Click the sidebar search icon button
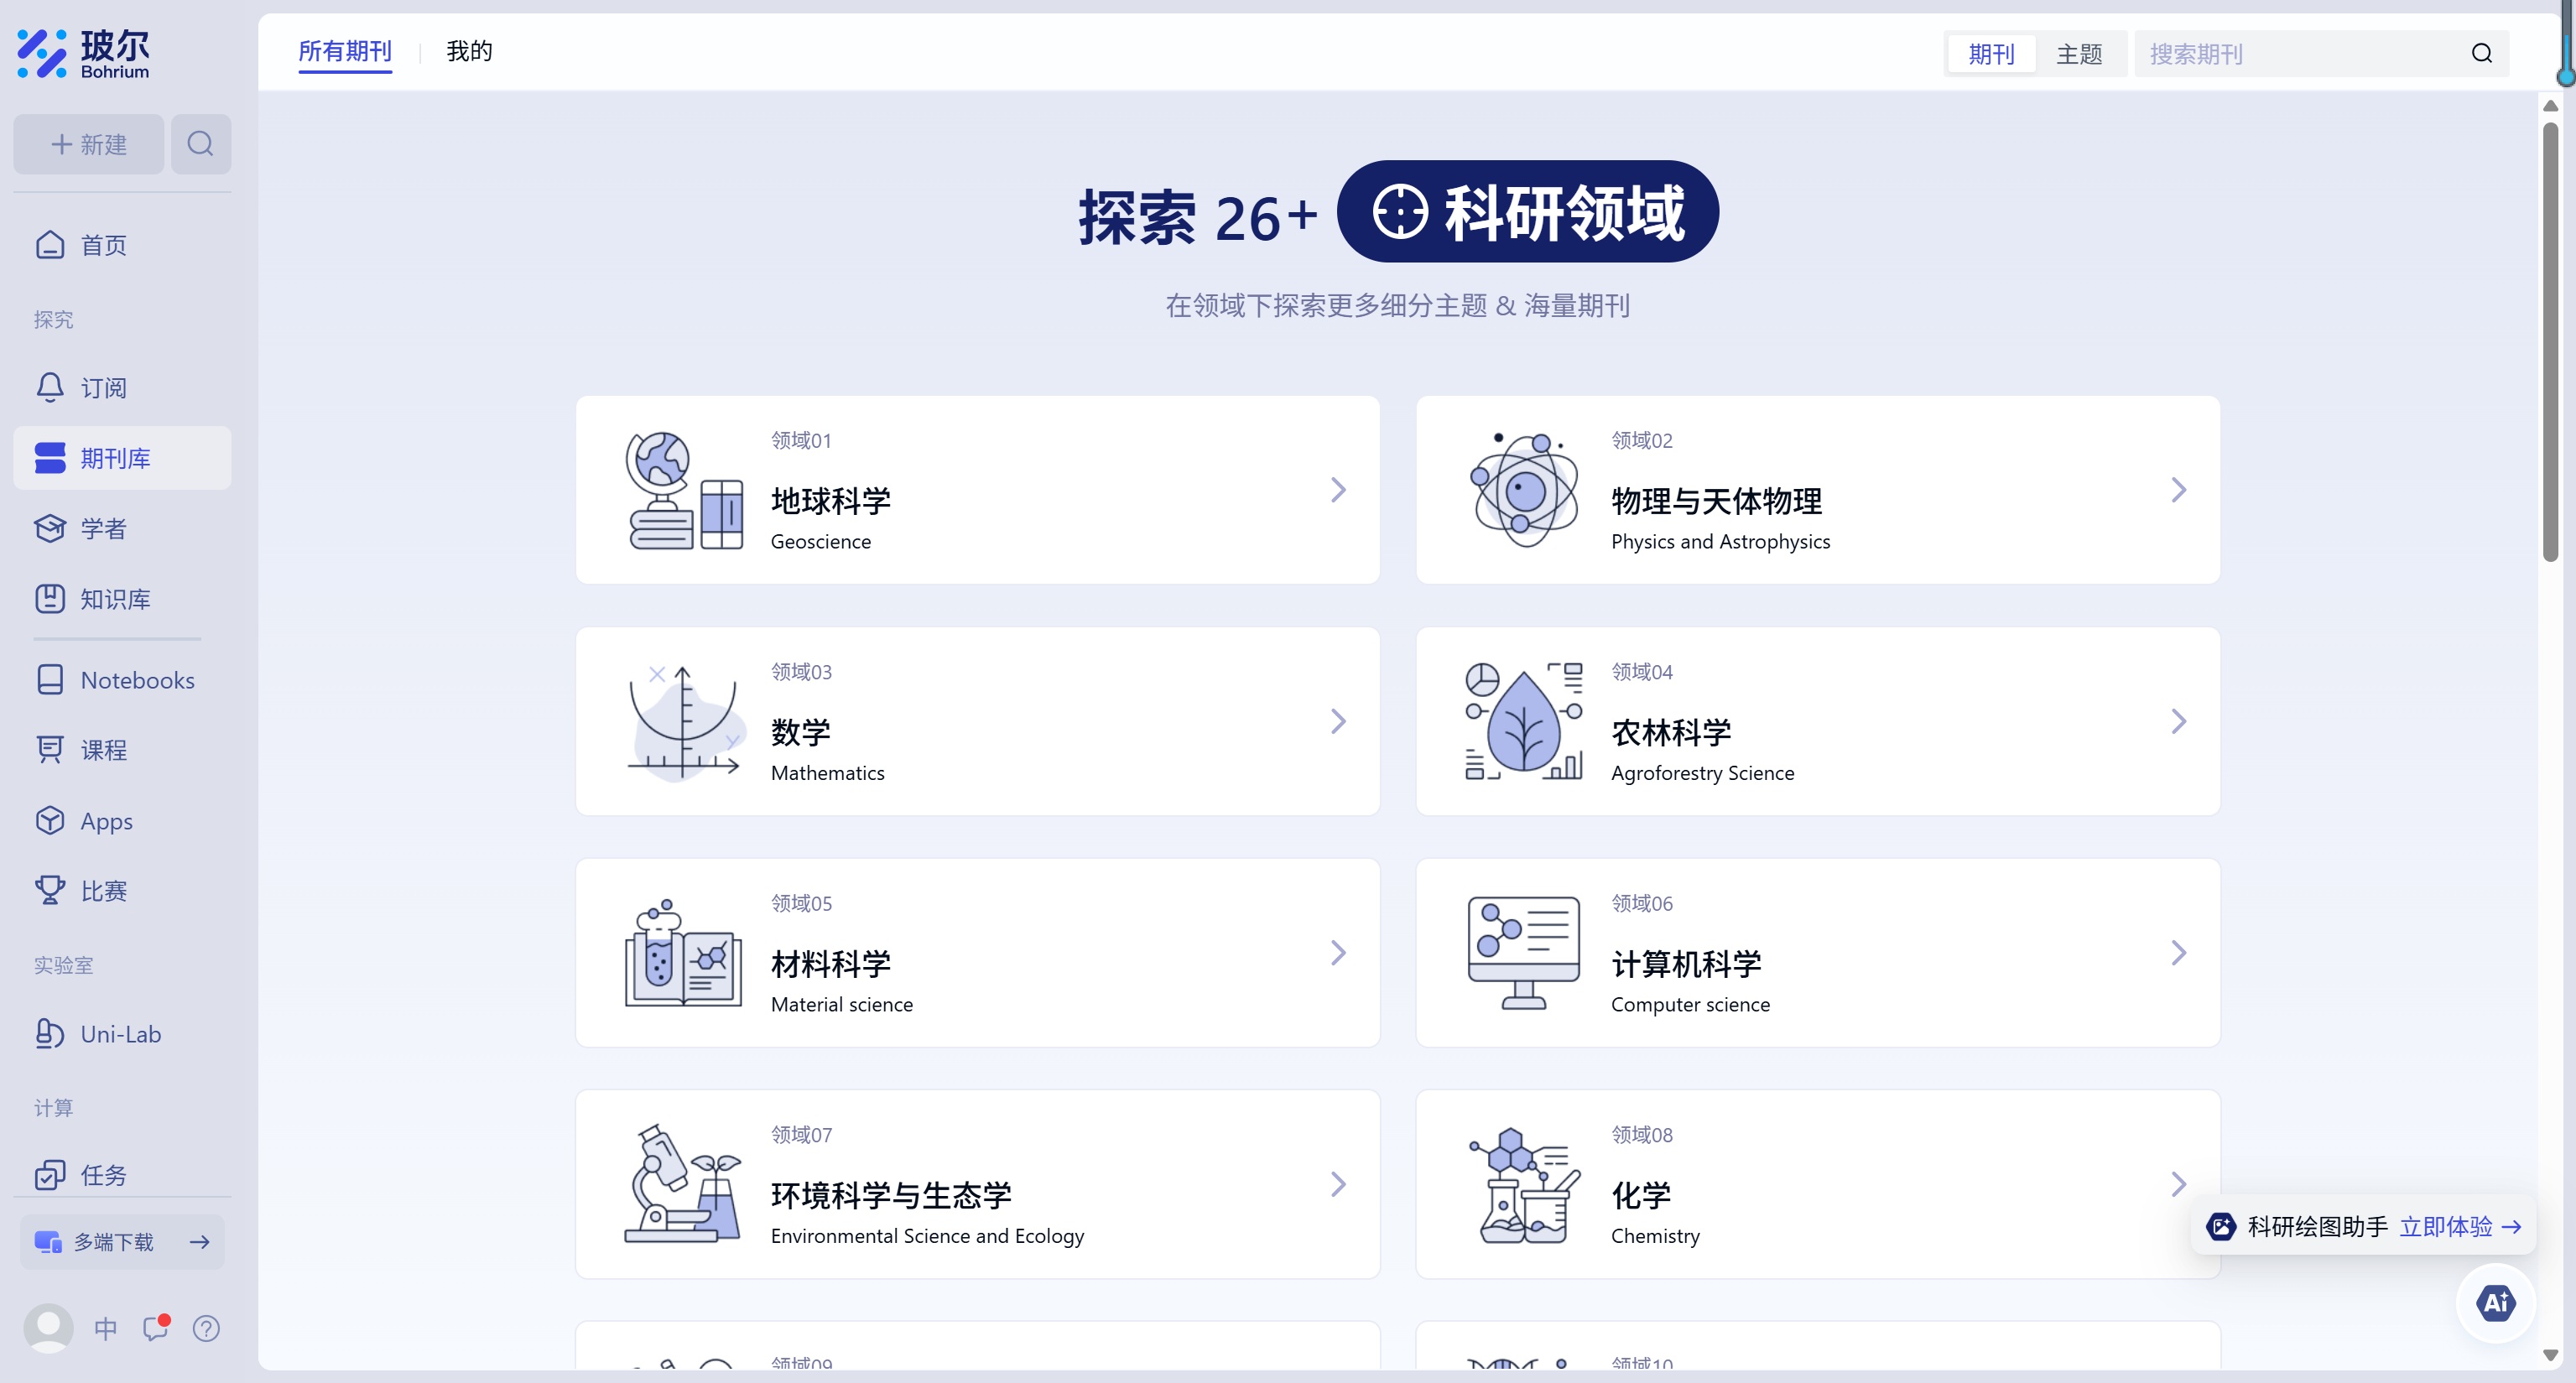This screenshot has height=1383, width=2576. pyautogui.click(x=200, y=144)
